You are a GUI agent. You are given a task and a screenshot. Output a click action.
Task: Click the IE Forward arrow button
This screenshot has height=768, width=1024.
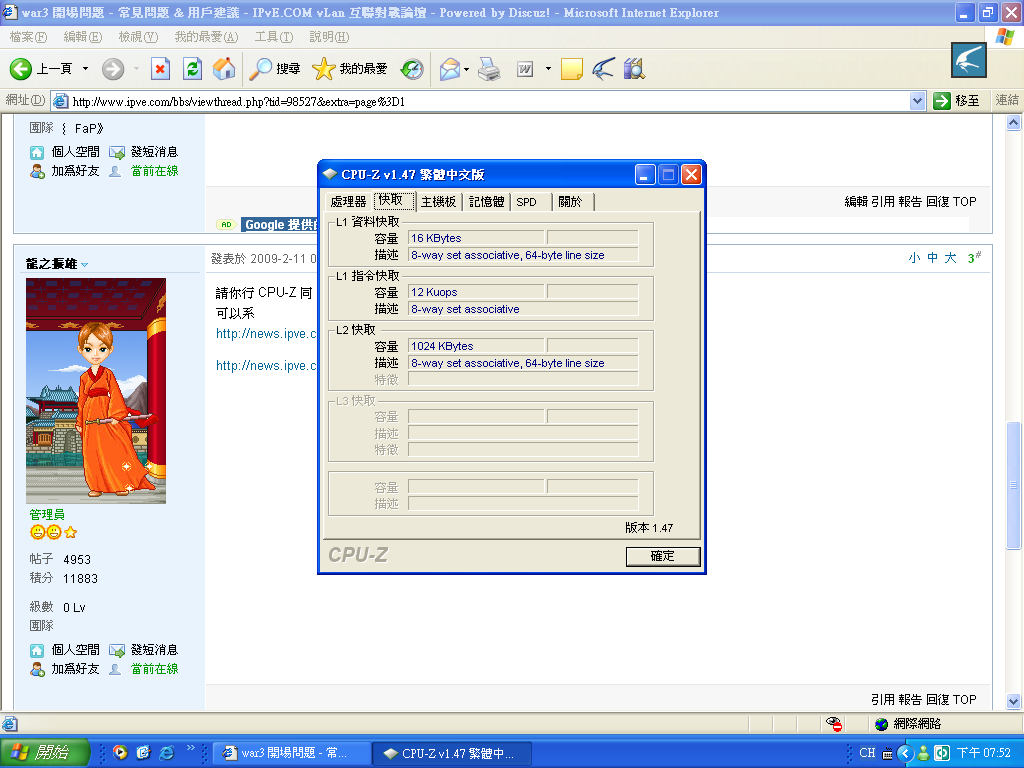[x=113, y=69]
